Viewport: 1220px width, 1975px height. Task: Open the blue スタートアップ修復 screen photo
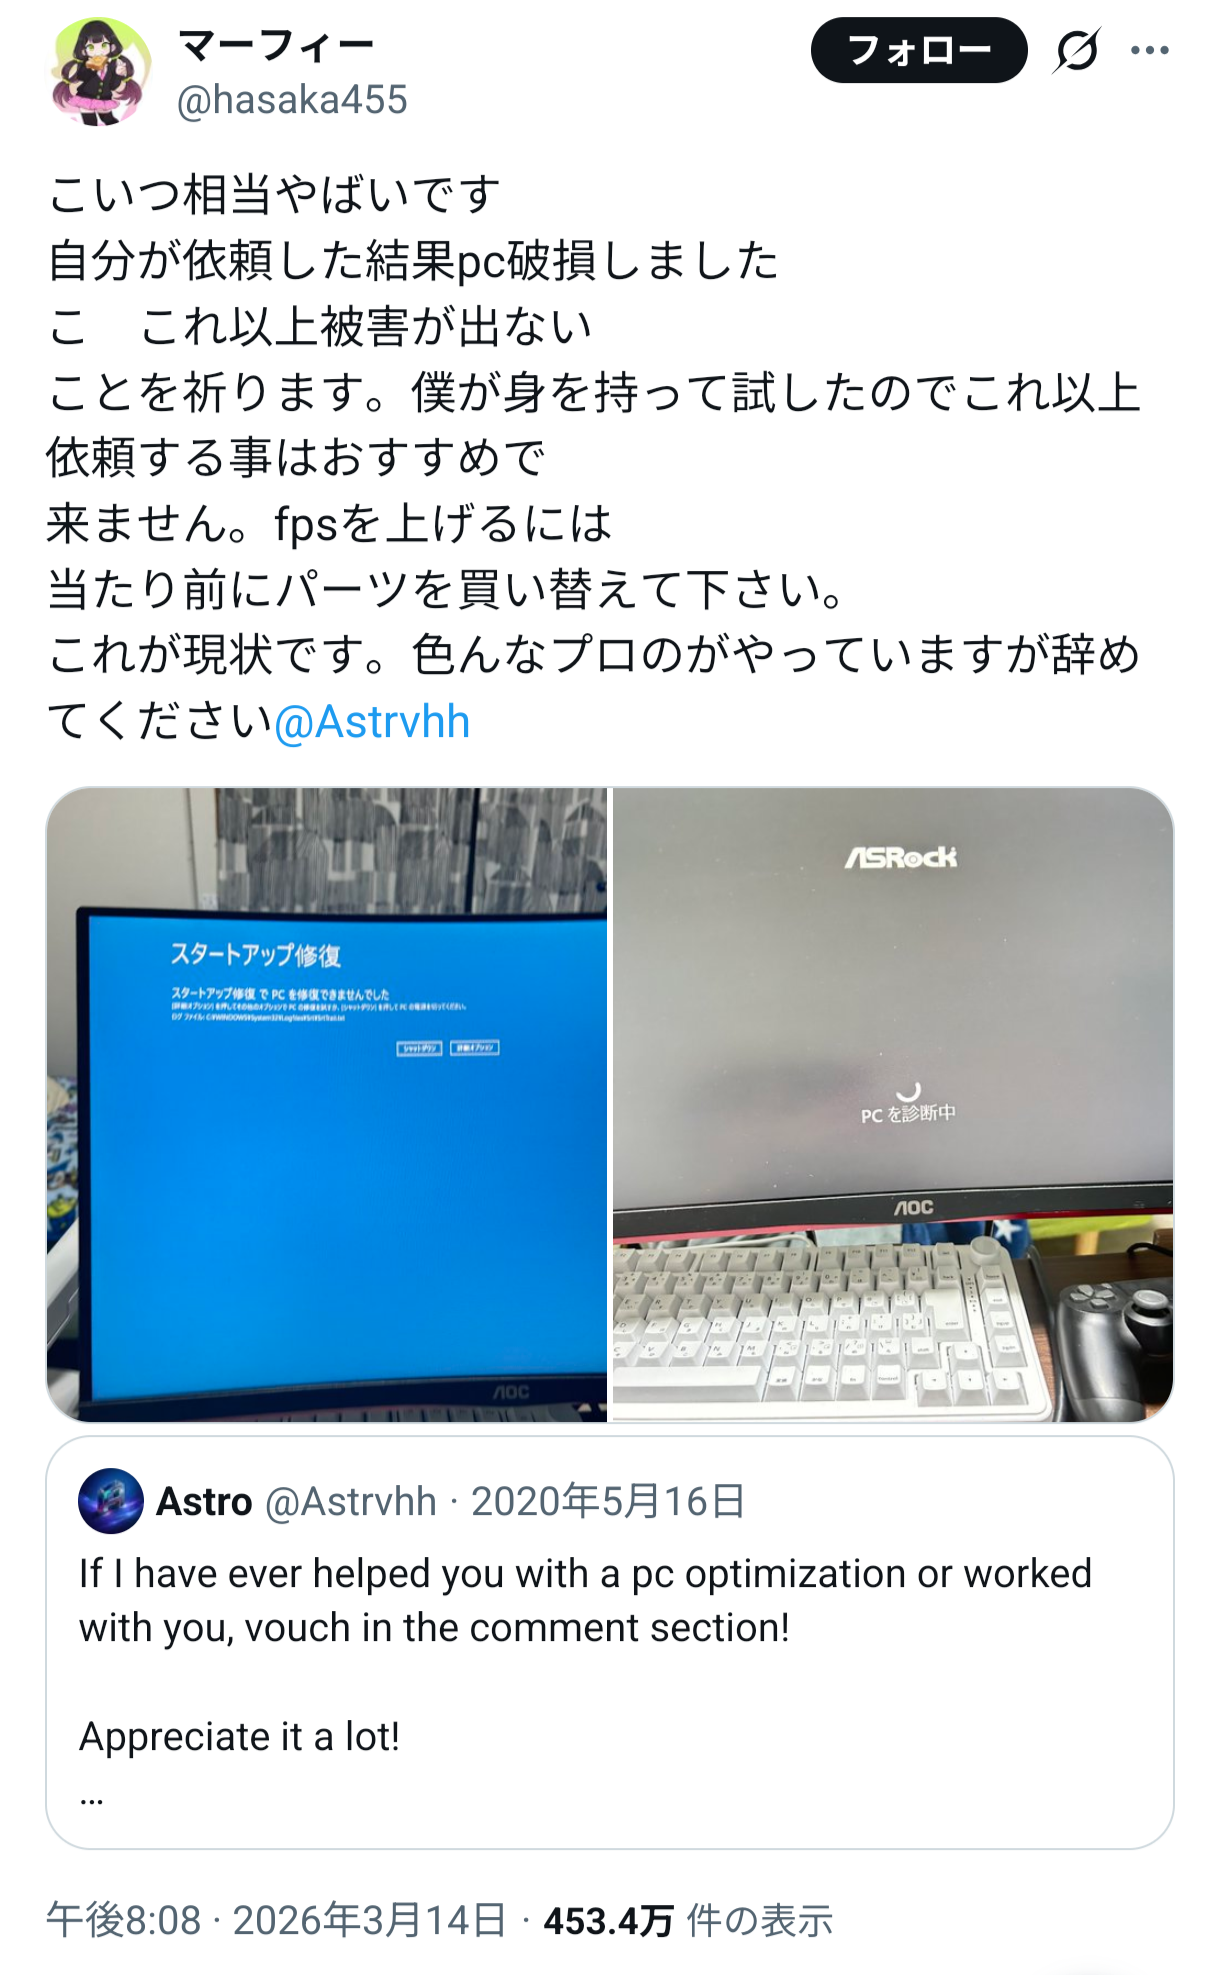tap(327, 1104)
